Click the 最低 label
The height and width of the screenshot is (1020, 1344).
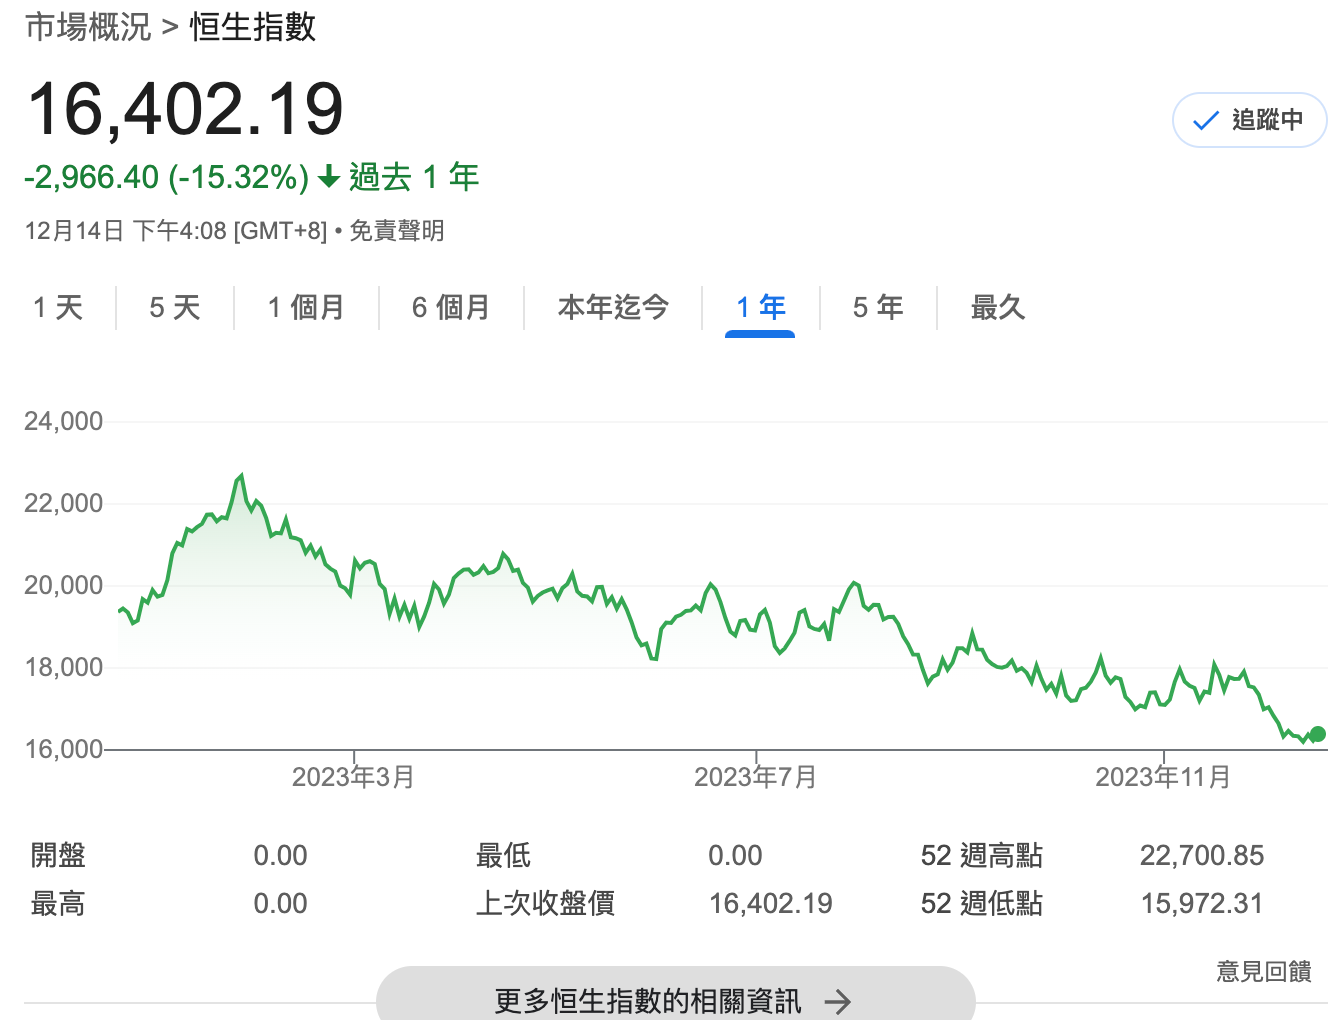pos(503,856)
